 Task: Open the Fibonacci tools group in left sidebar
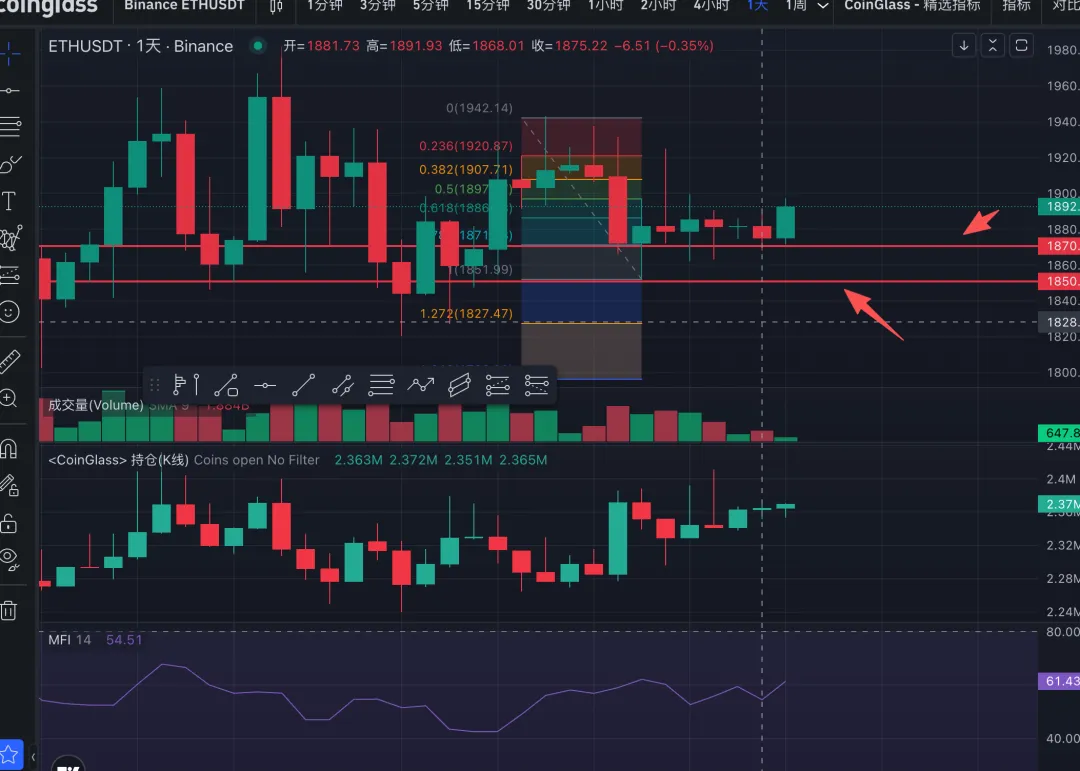[x=10, y=126]
